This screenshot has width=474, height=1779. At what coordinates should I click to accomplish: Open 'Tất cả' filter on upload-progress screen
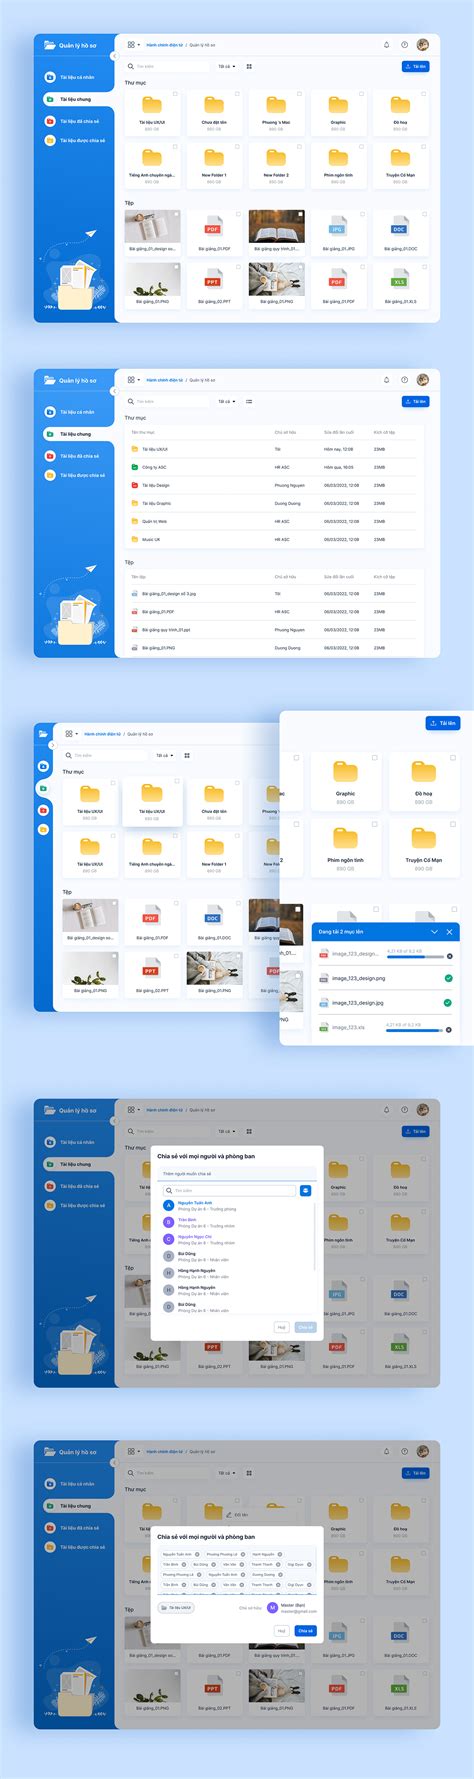[164, 756]
